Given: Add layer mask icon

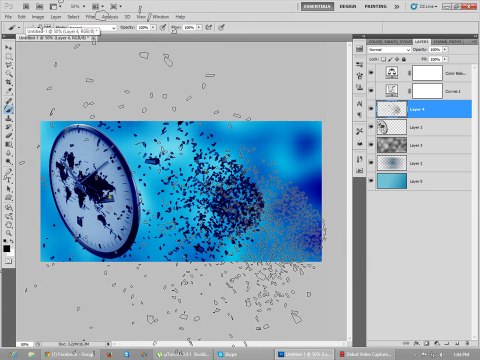Looking at the screenshot, I should coord(426,343).
